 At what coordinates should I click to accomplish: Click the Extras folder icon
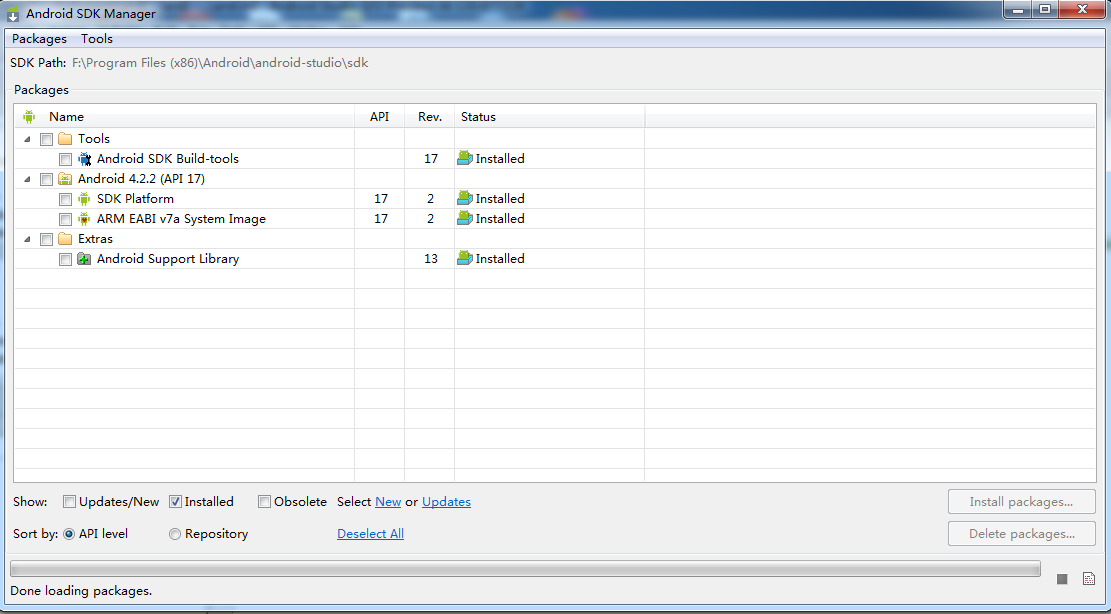tap(65, 239)
